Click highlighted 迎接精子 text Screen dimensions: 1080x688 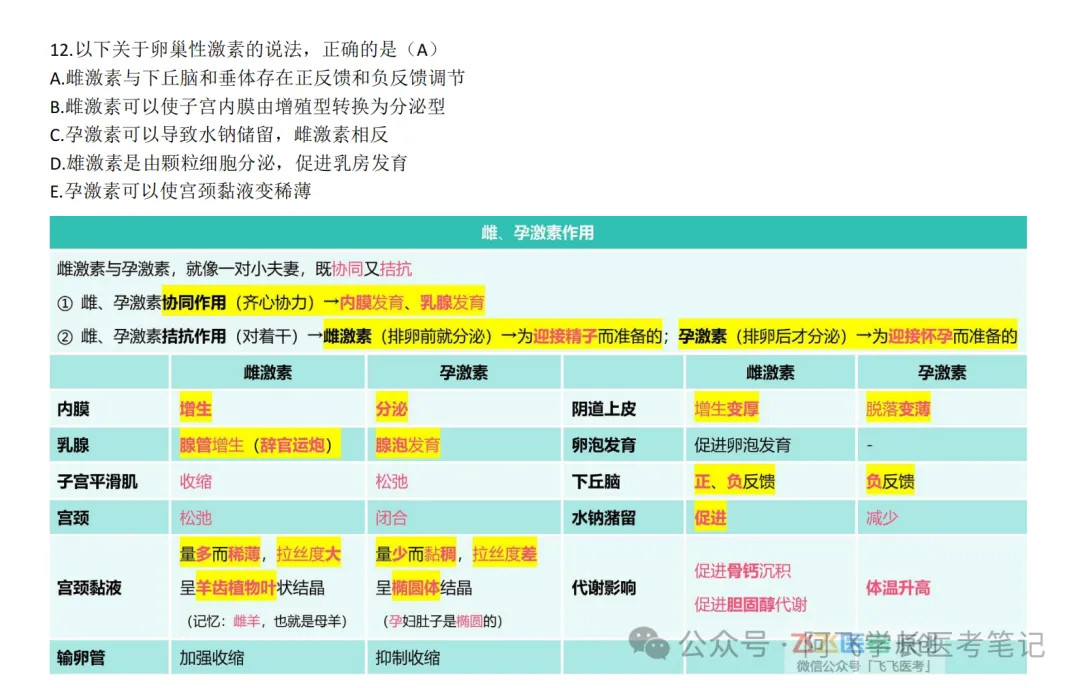(x=565, y=336)
